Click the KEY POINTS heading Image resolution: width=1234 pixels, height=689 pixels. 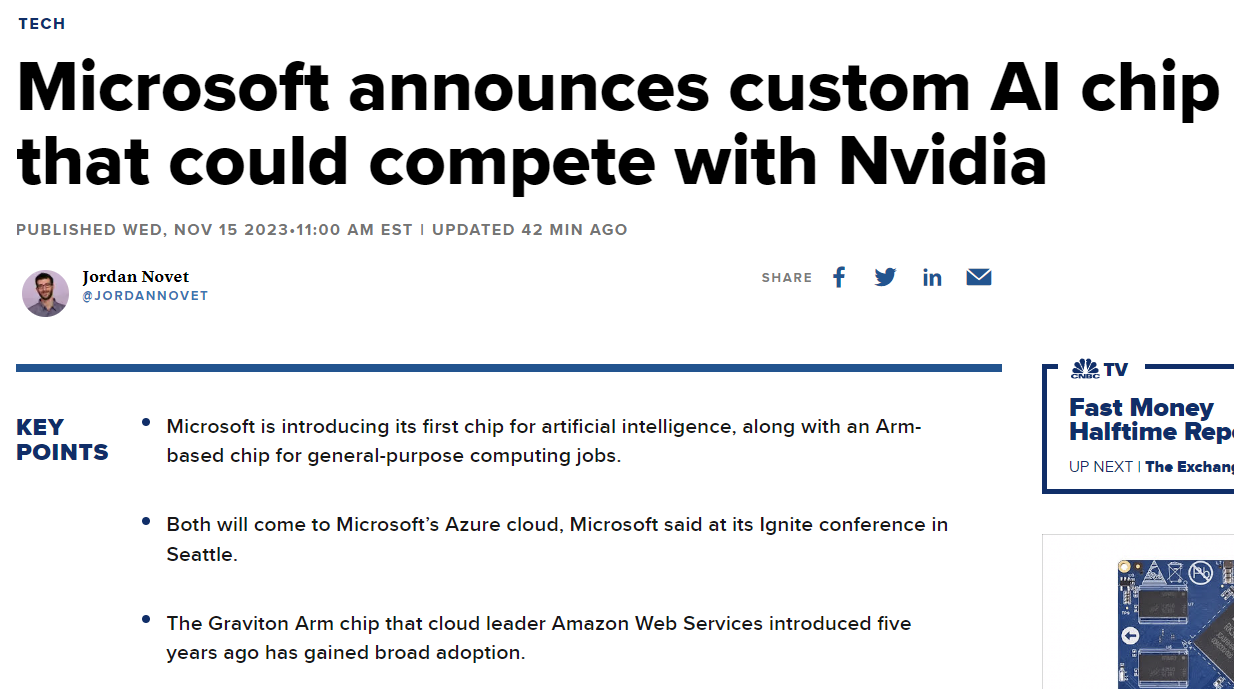62,440
